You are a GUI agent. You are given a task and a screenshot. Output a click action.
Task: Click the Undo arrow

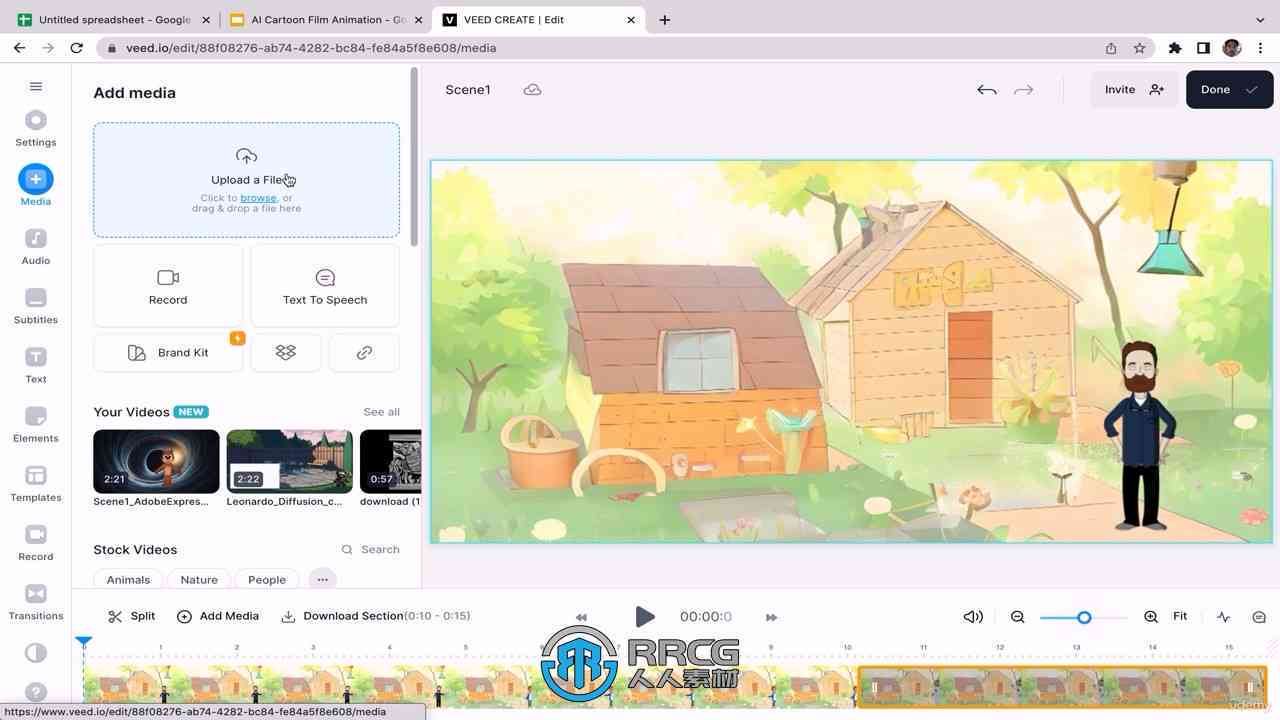[987, 89]
